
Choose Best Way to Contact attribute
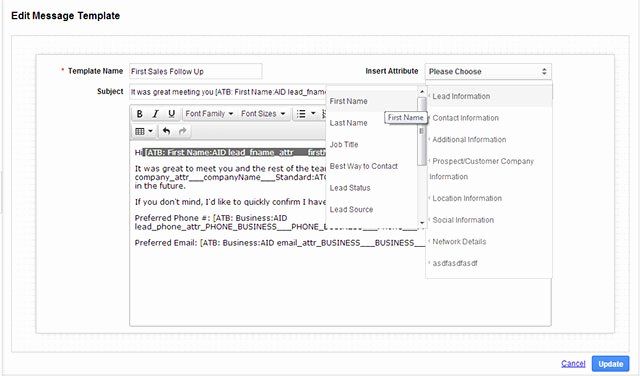(372, 166)
